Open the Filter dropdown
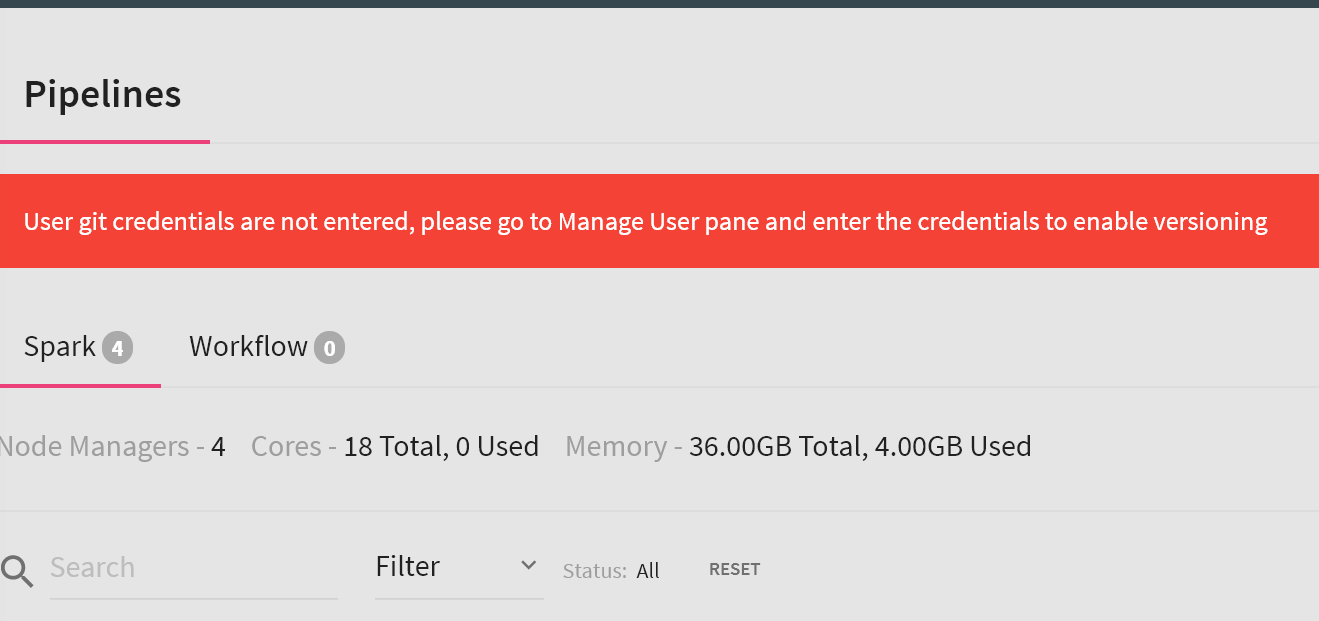This screenshot has width=1319, height=621. coord(458,566)
